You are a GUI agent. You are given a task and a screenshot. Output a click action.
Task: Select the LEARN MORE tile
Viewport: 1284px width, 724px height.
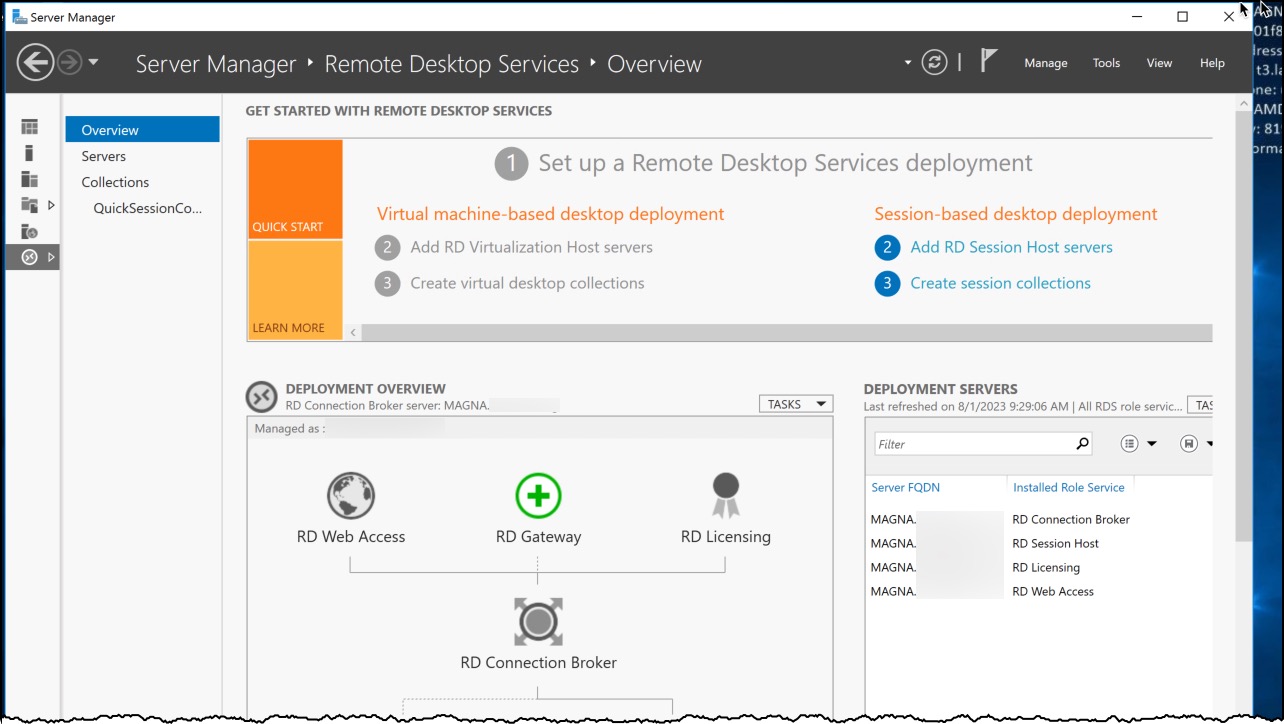(295, 290)
